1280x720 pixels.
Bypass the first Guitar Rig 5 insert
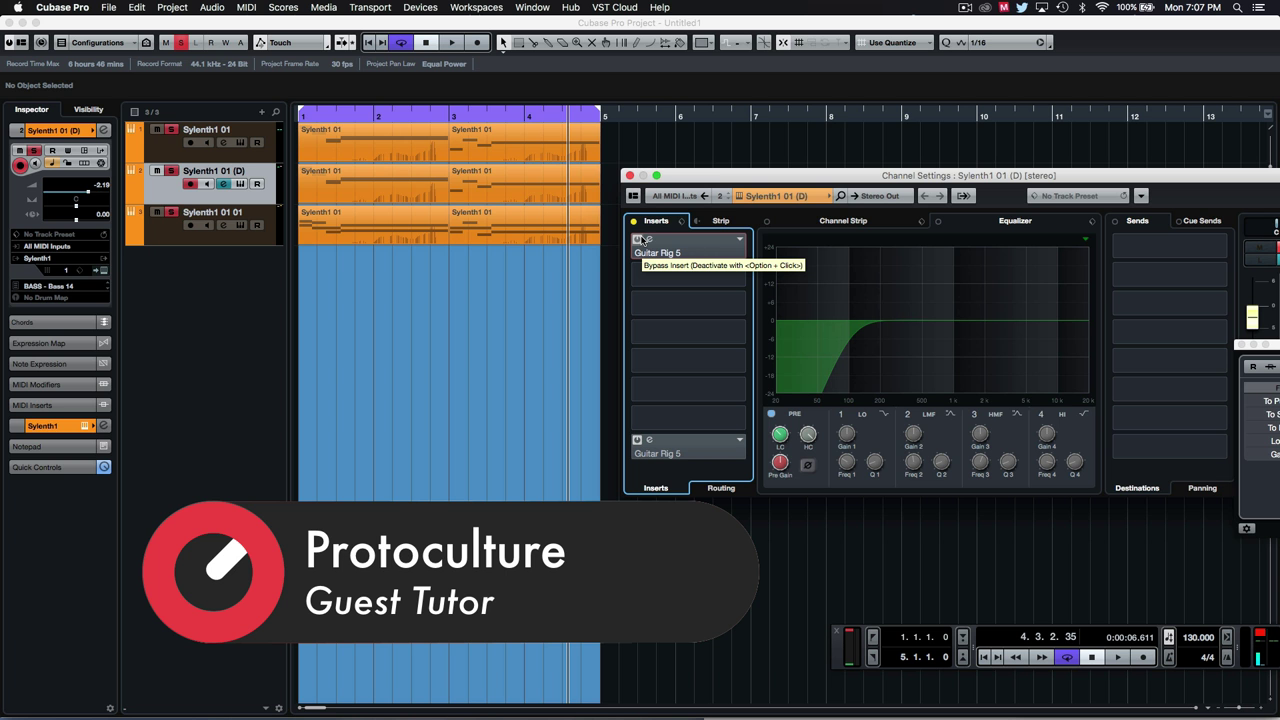click(x=637, y=240)
